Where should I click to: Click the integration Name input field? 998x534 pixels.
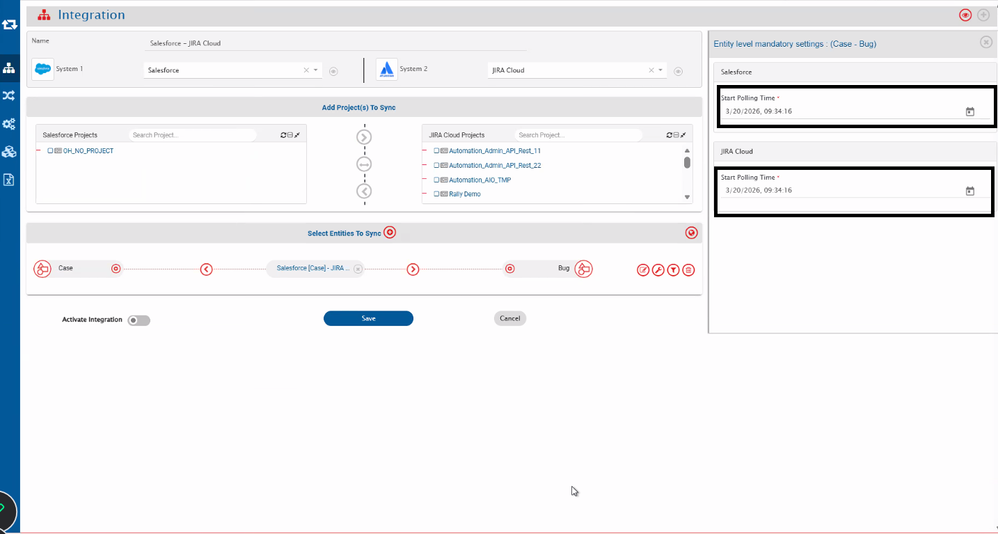click(336, 43)
